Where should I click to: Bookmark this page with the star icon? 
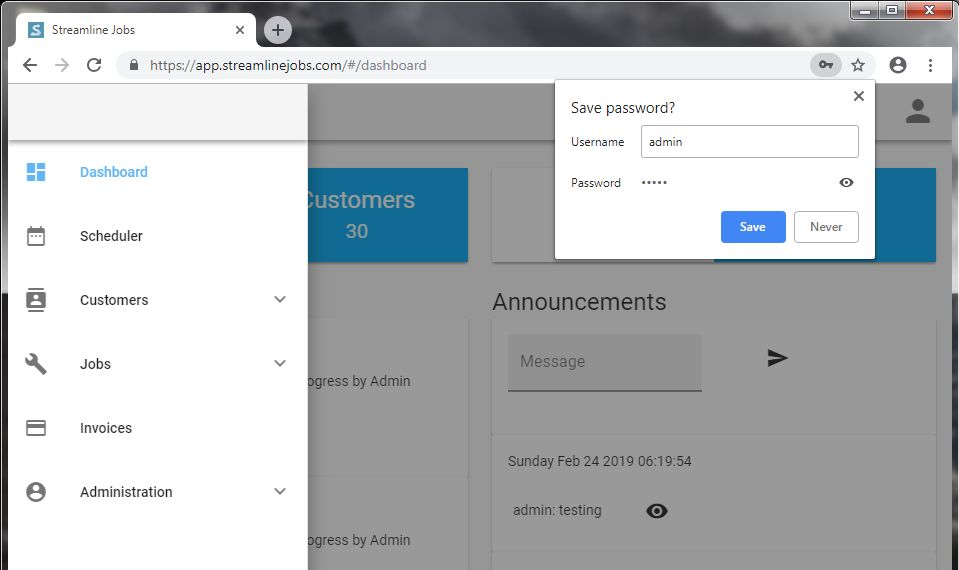coord(858,65)
